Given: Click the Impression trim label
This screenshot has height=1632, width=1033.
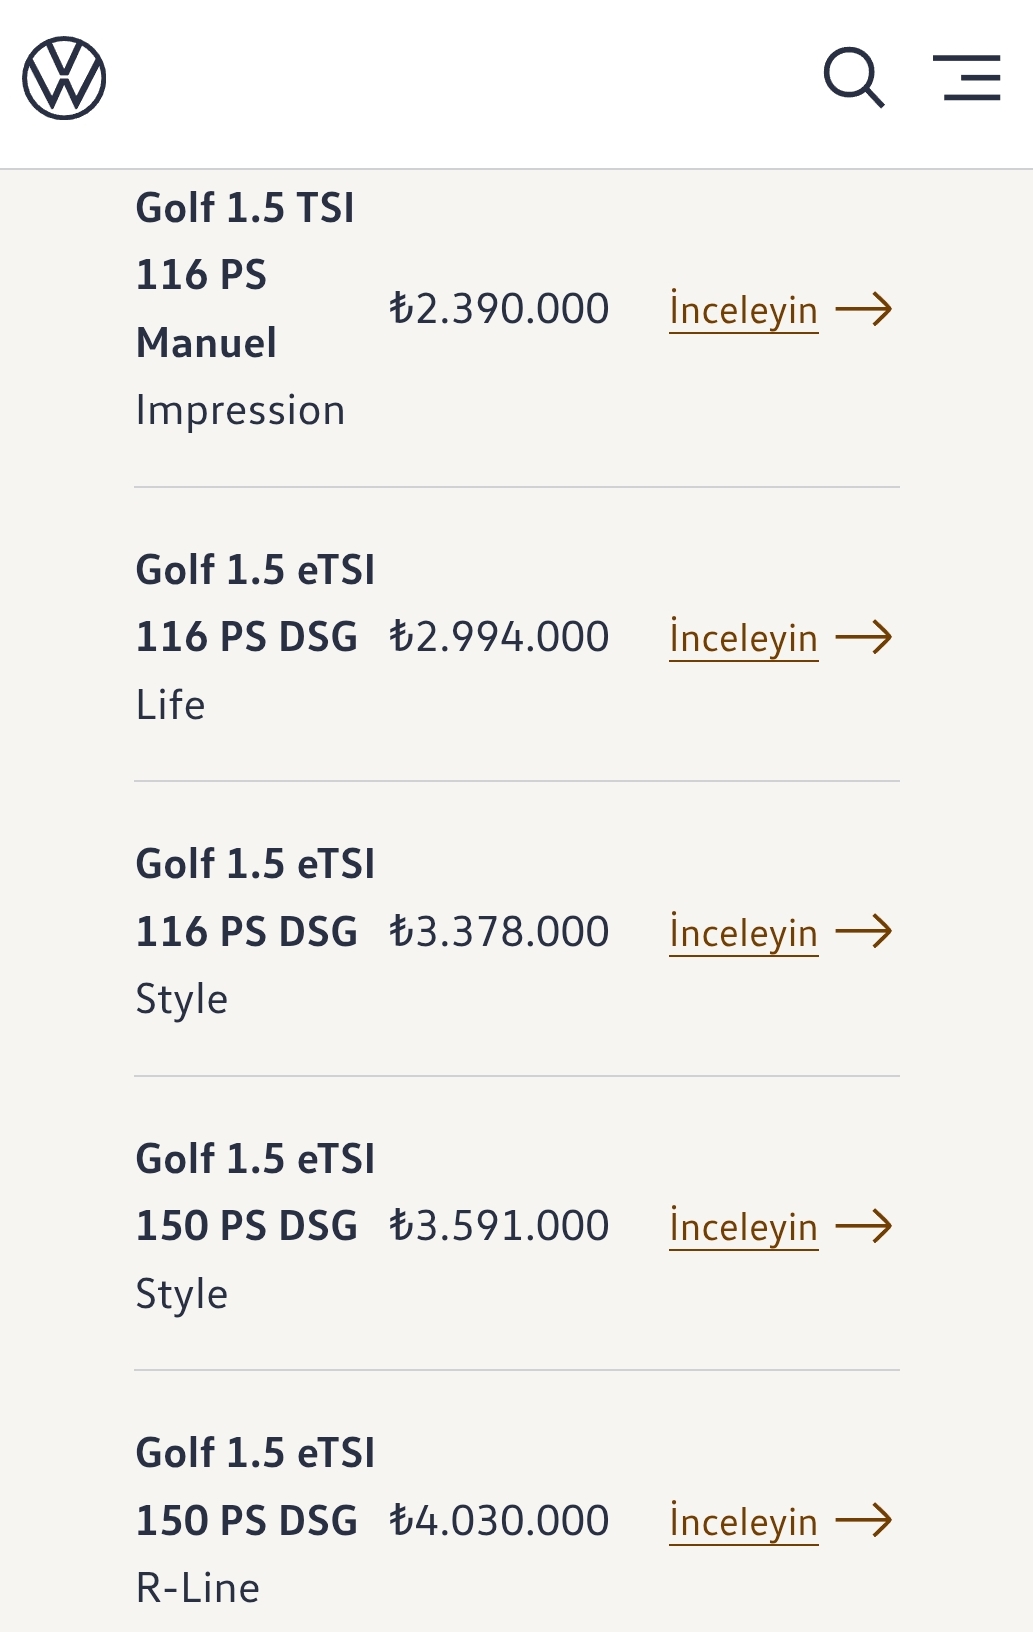Looking at the screenshot, I should coord(240,411).
